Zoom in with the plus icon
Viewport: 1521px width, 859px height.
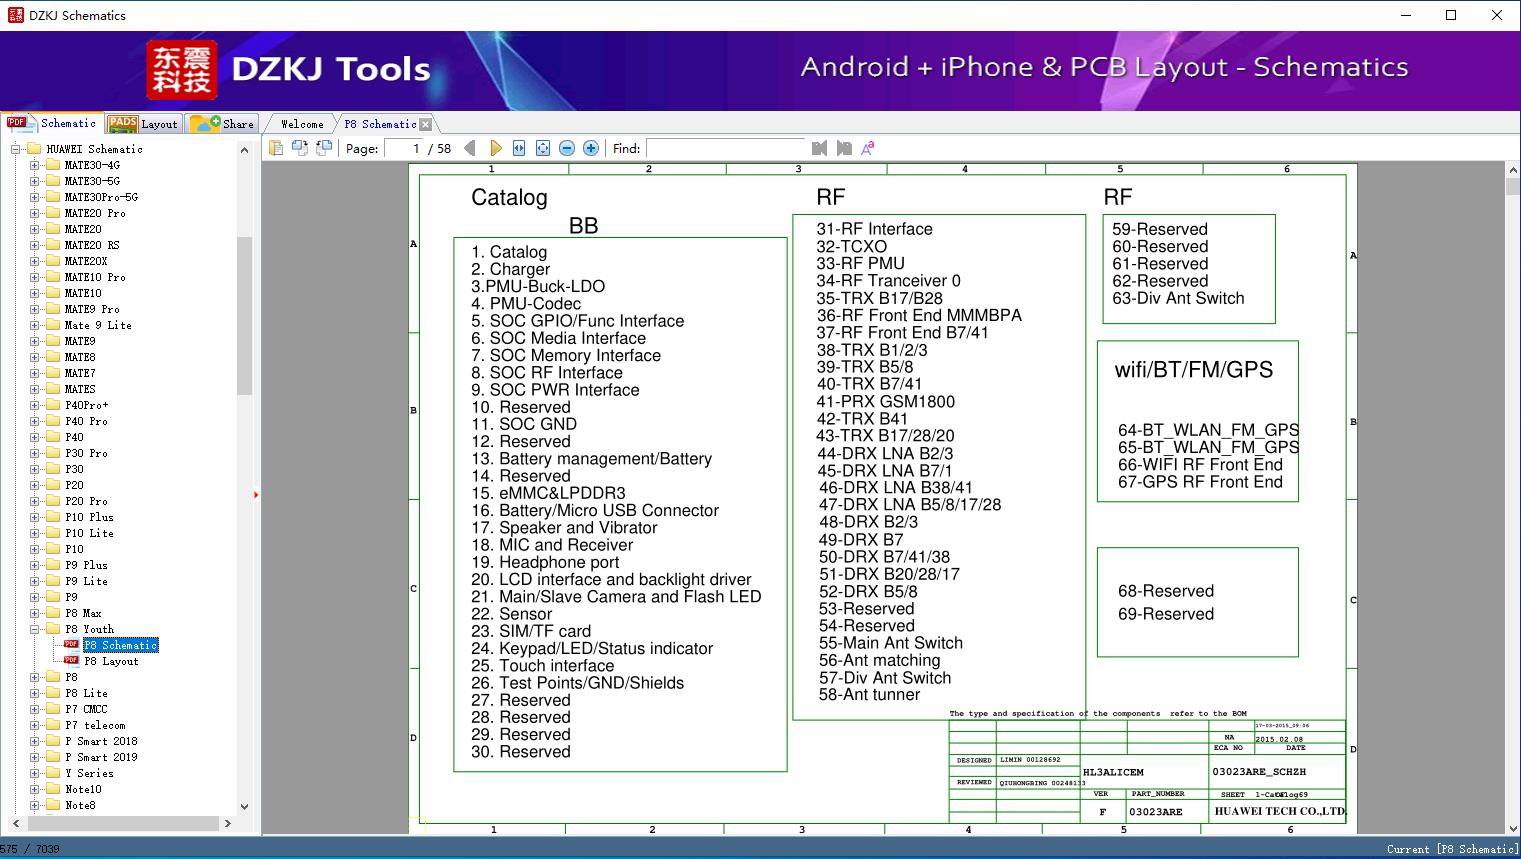click(x=591, y=148)
